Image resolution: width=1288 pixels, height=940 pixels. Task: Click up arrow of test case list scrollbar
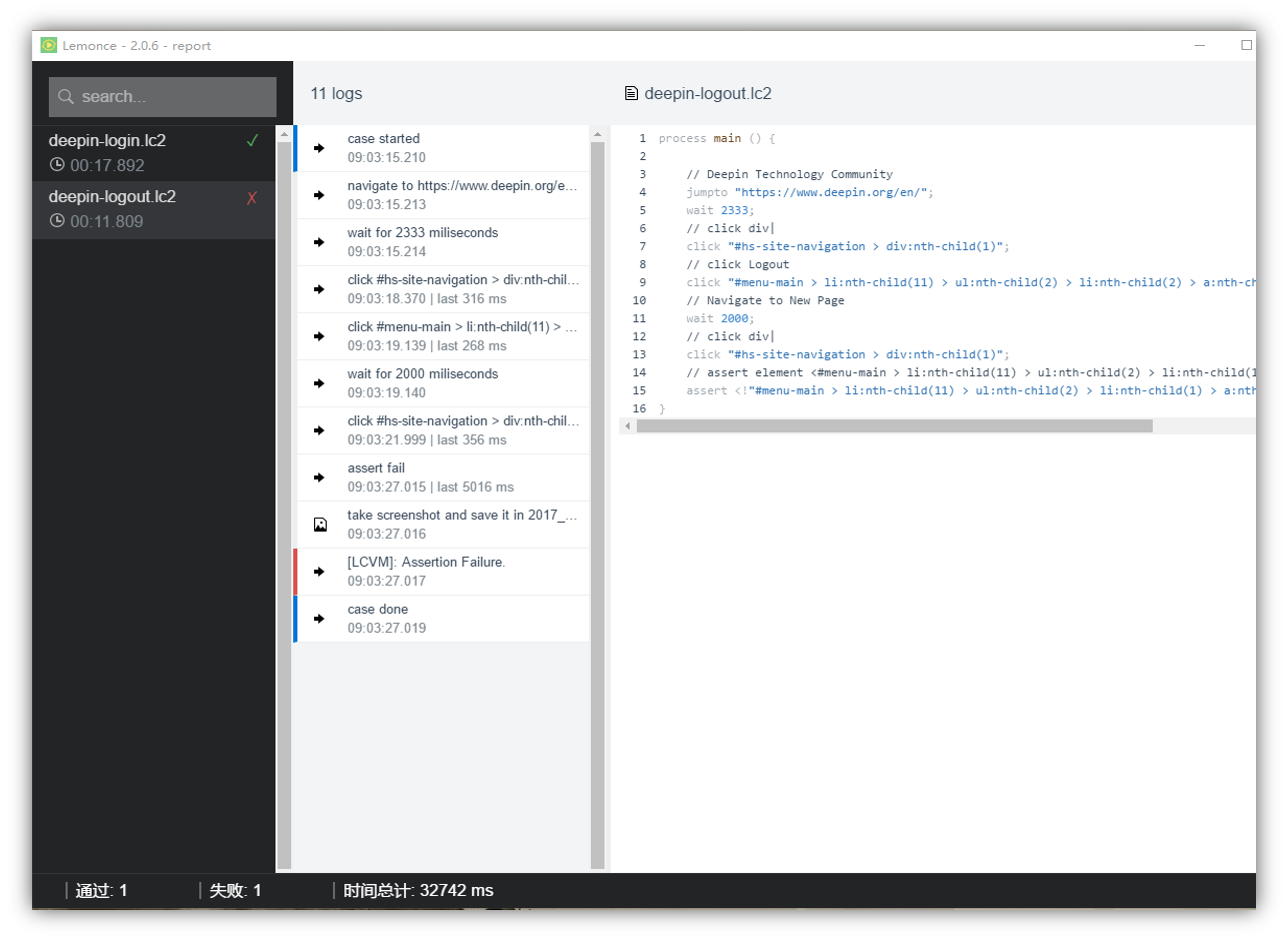[x=284, y=134]
